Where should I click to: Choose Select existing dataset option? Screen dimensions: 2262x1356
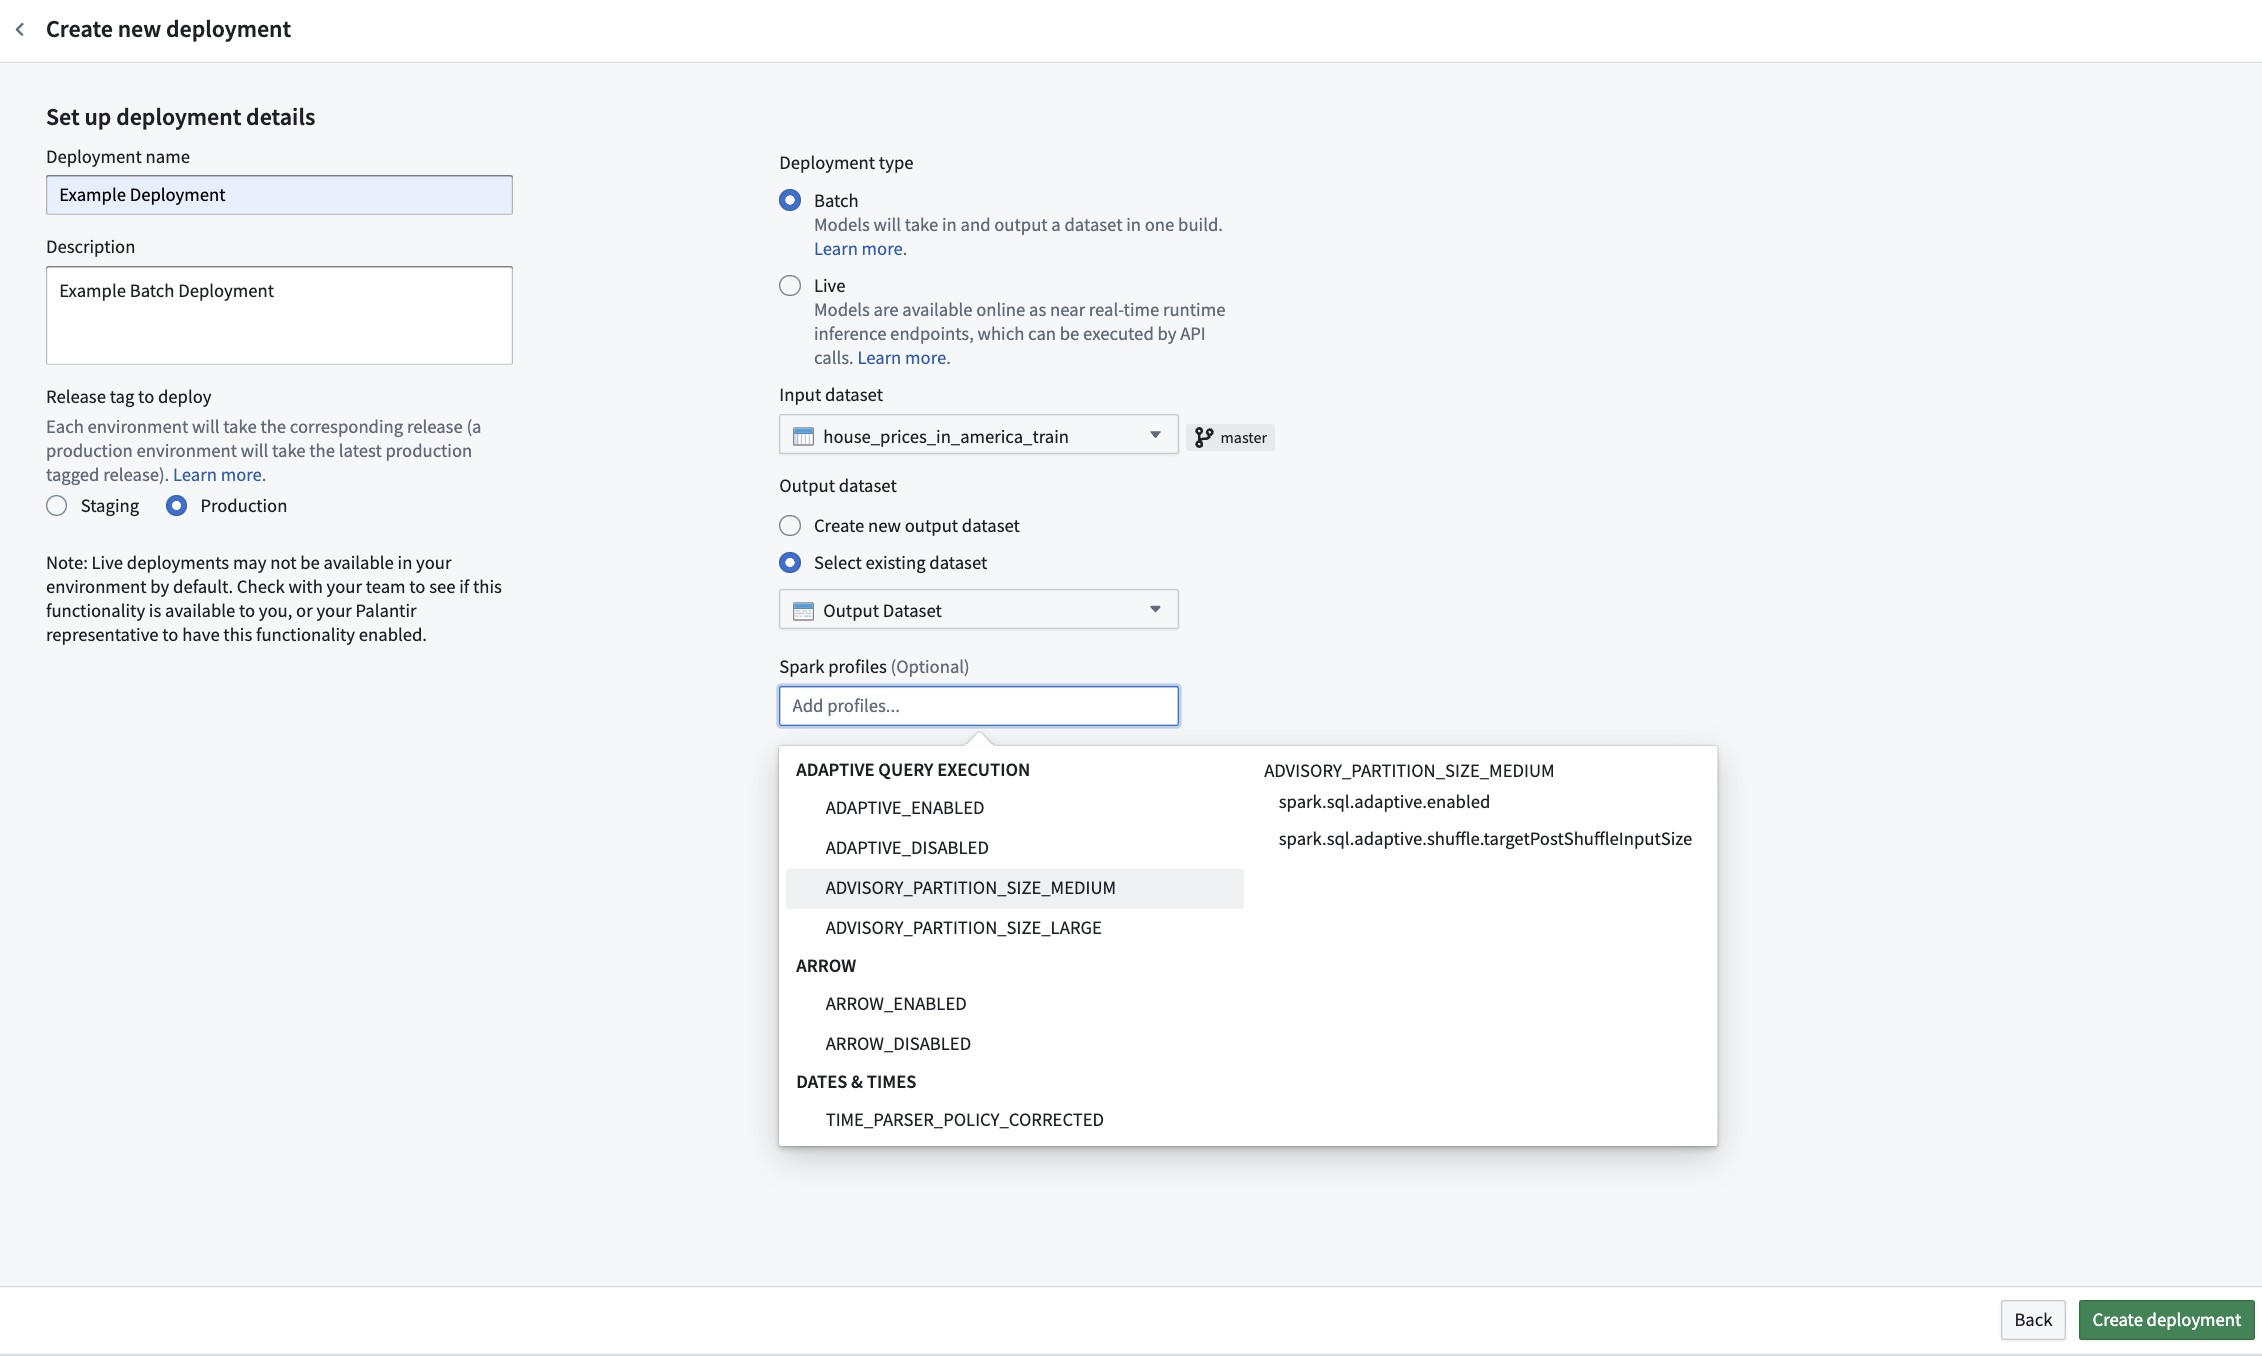[x=790, y=562]
